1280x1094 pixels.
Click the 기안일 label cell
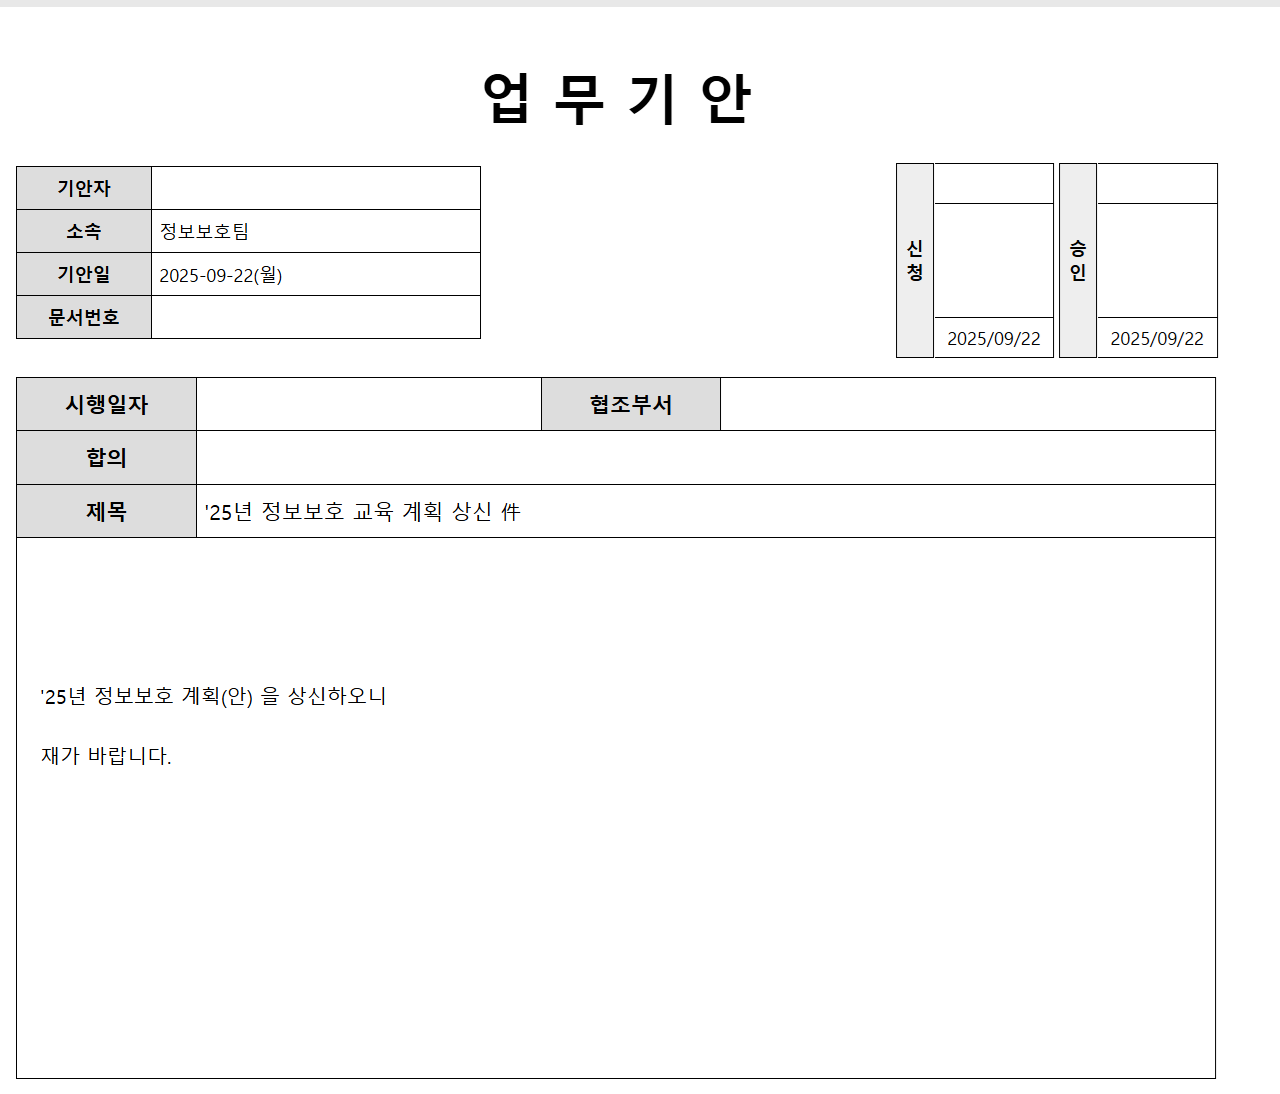[x=84, y=274]
